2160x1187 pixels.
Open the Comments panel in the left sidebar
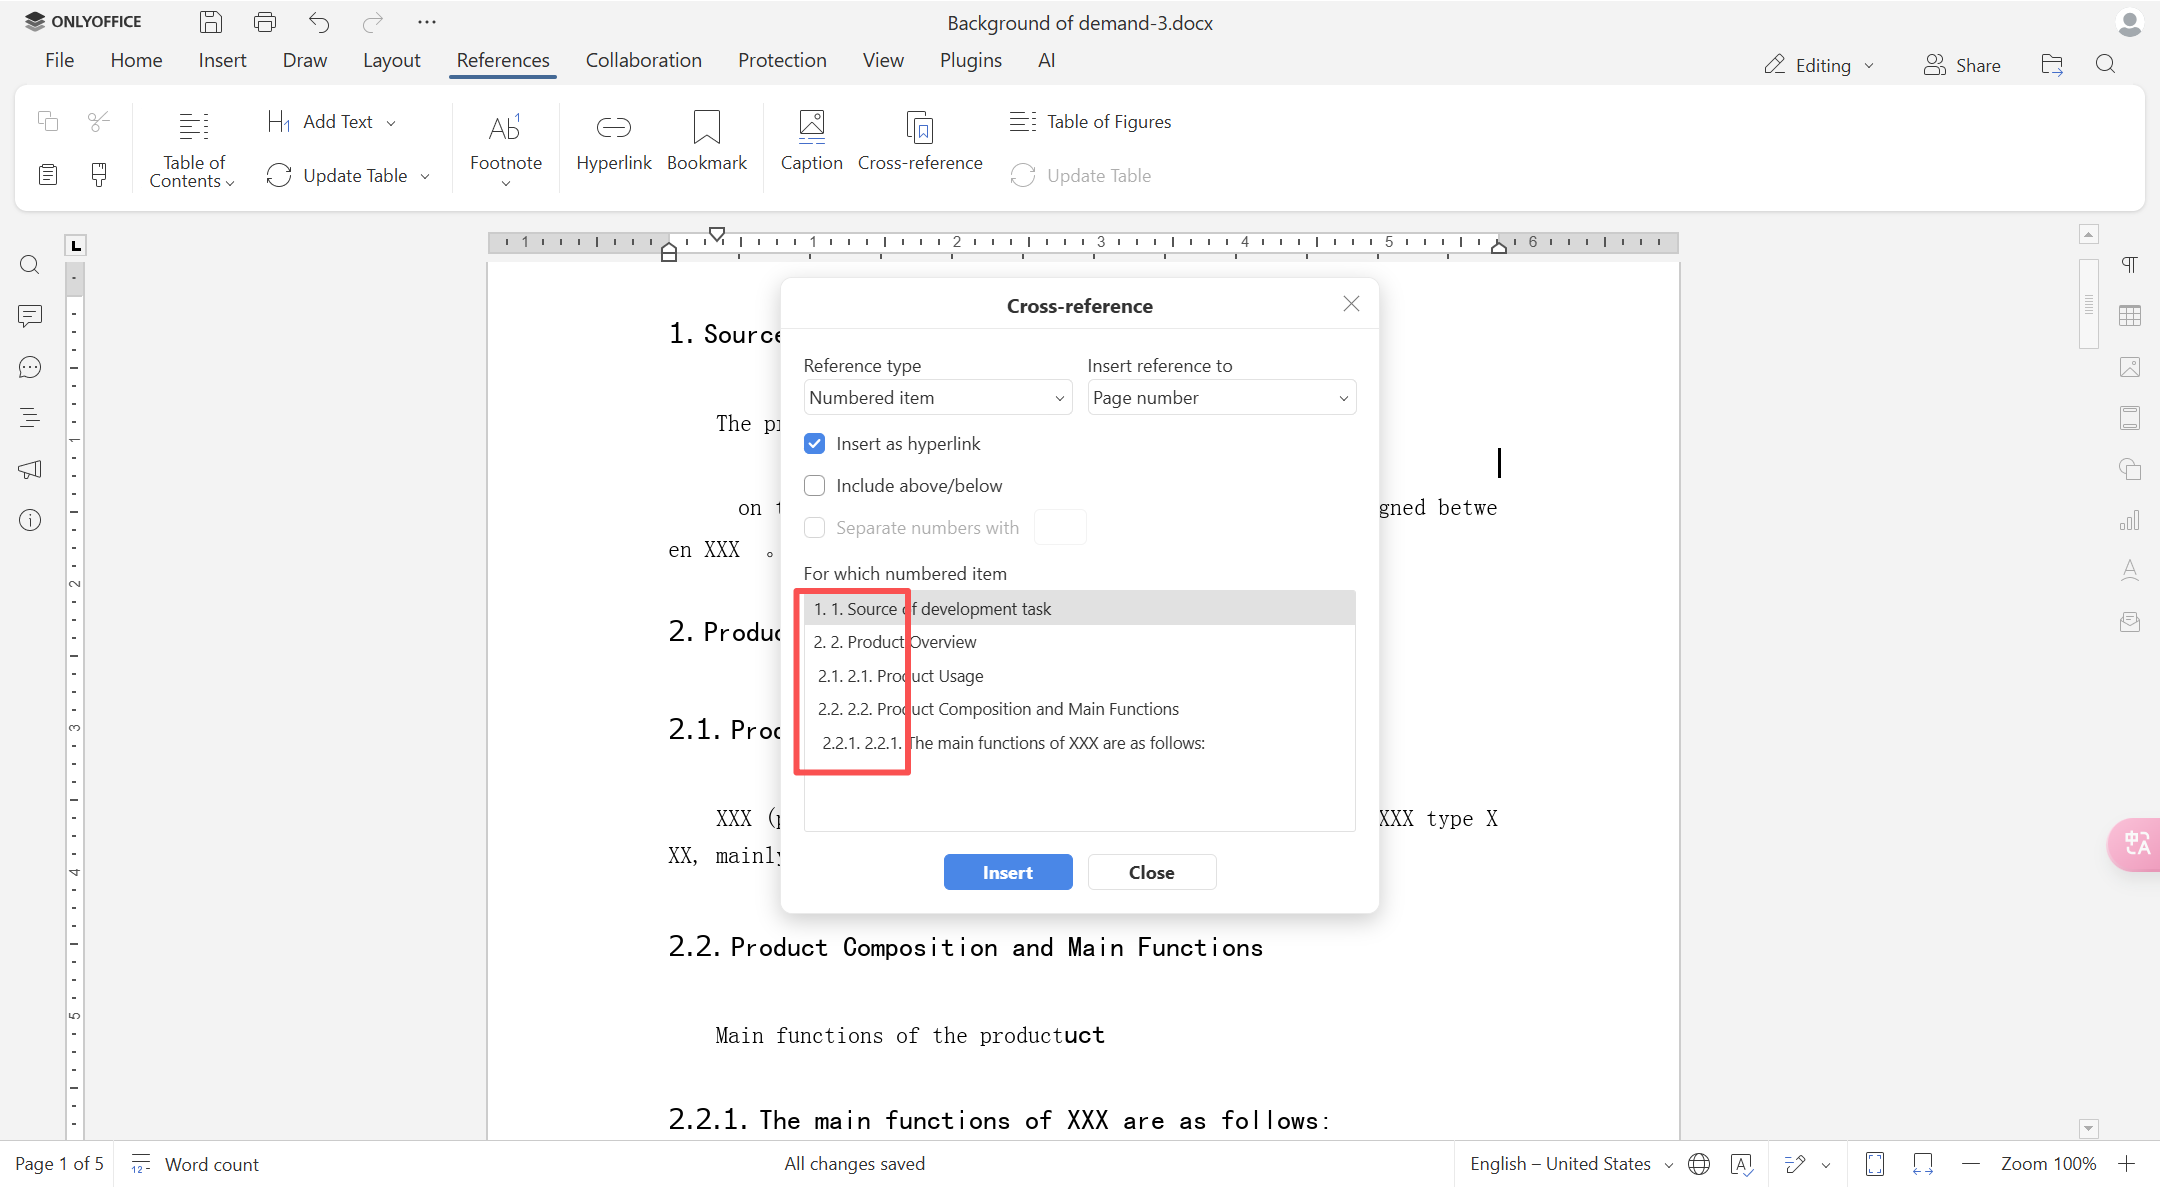tap(30, 316)
